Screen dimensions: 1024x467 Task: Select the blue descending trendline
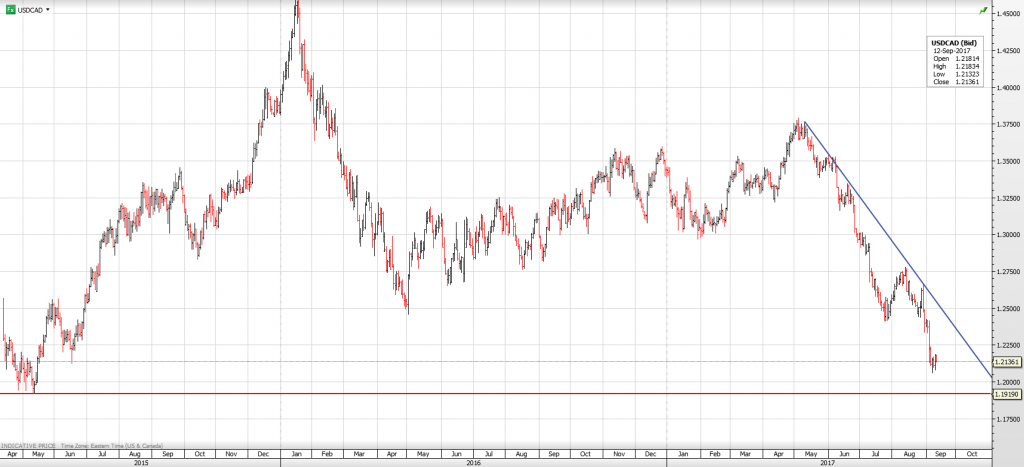click(x=900, y=250)
